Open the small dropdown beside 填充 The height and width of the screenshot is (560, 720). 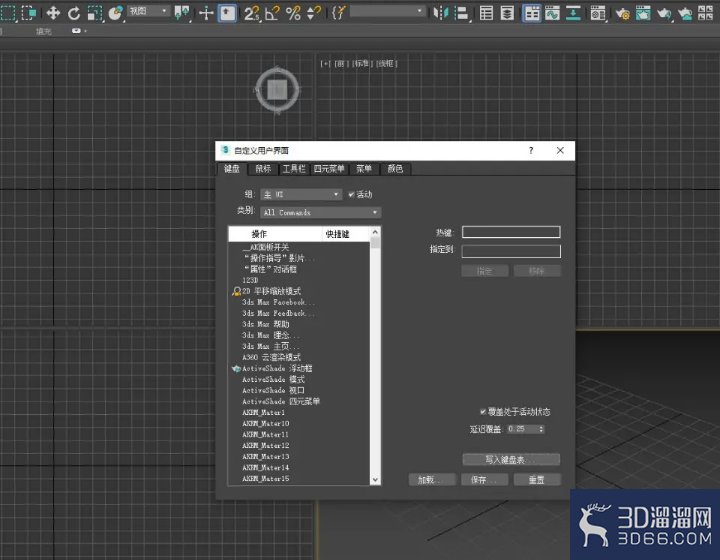(79, 31)
